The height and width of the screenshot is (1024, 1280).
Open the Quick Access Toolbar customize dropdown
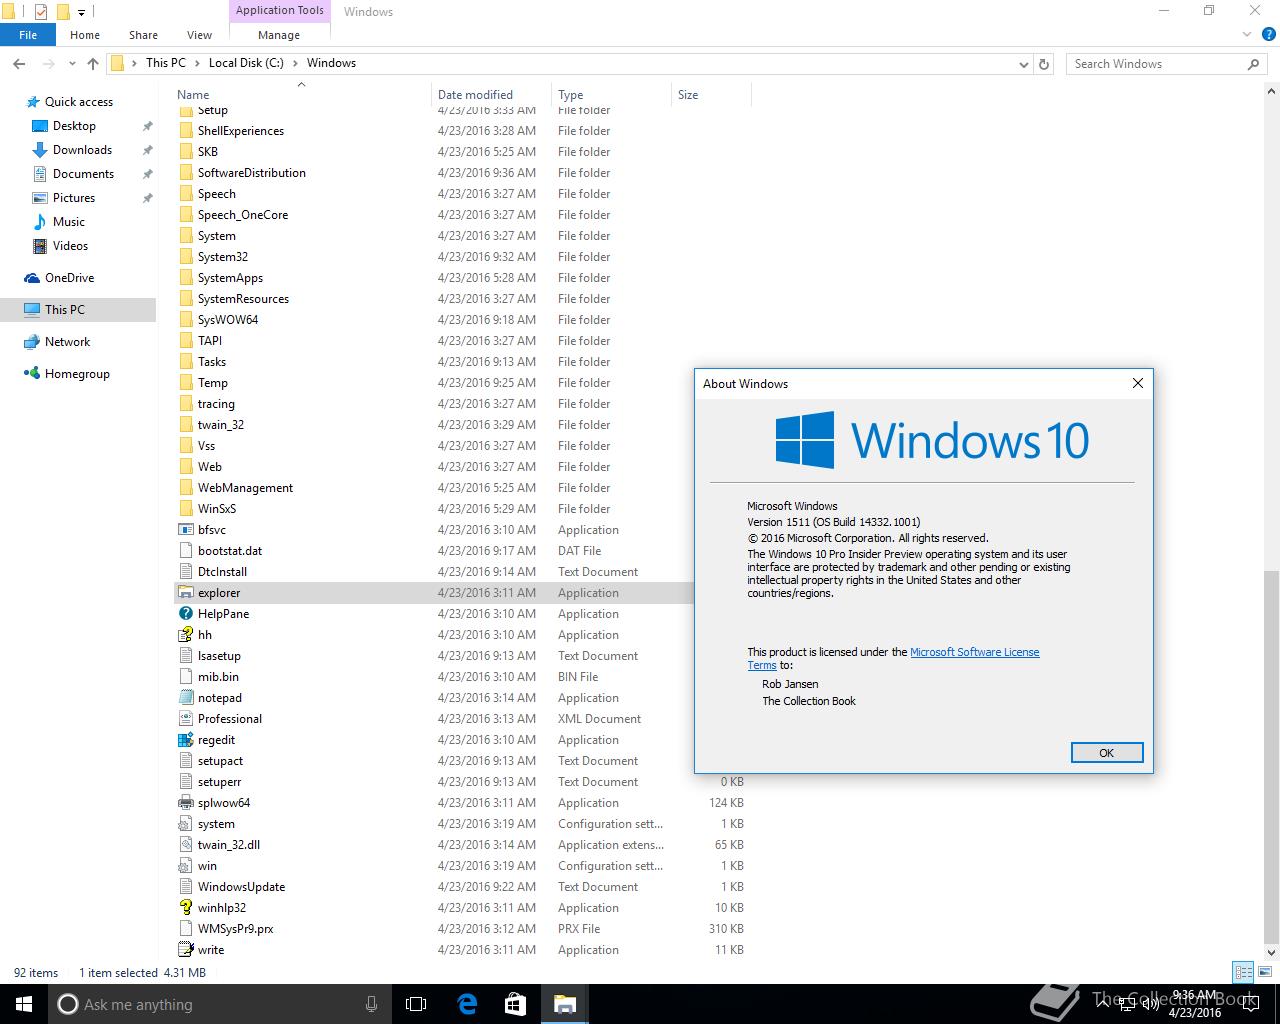pos(82,12)
